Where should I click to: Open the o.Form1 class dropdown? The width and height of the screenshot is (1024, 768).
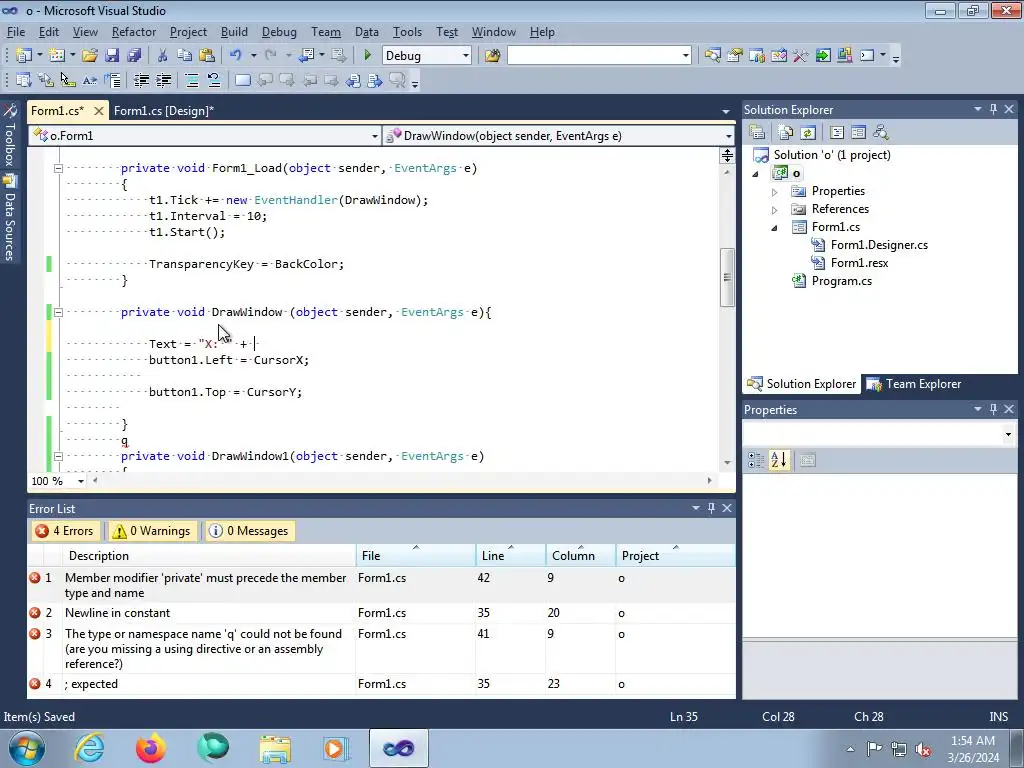[x=375, y=136]
